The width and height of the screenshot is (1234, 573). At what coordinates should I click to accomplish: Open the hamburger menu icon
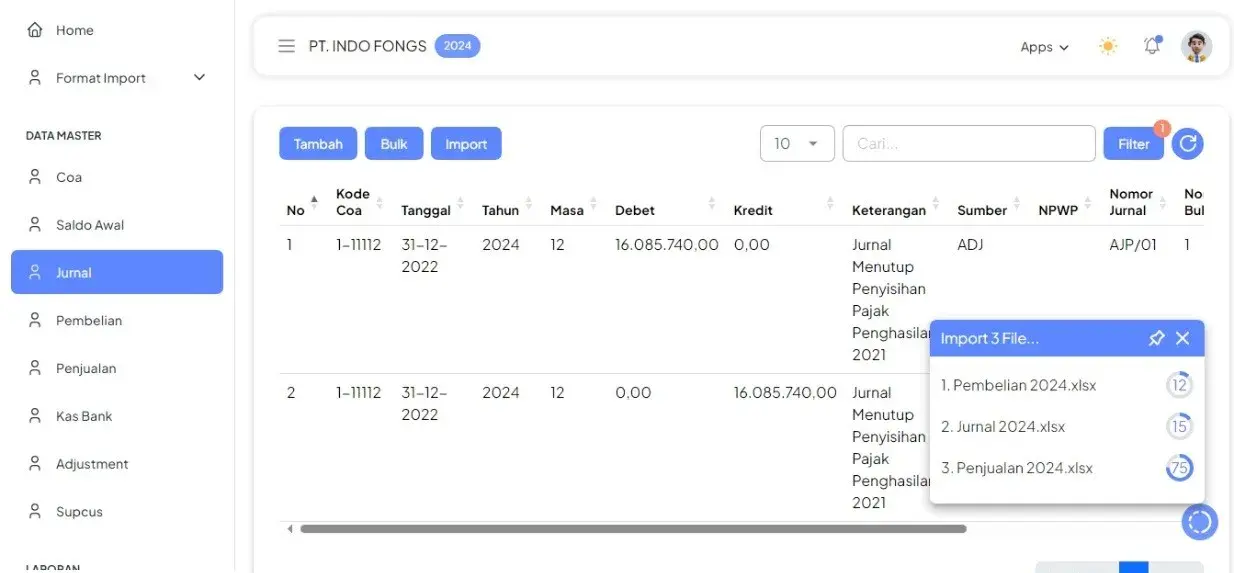point(287,46)
